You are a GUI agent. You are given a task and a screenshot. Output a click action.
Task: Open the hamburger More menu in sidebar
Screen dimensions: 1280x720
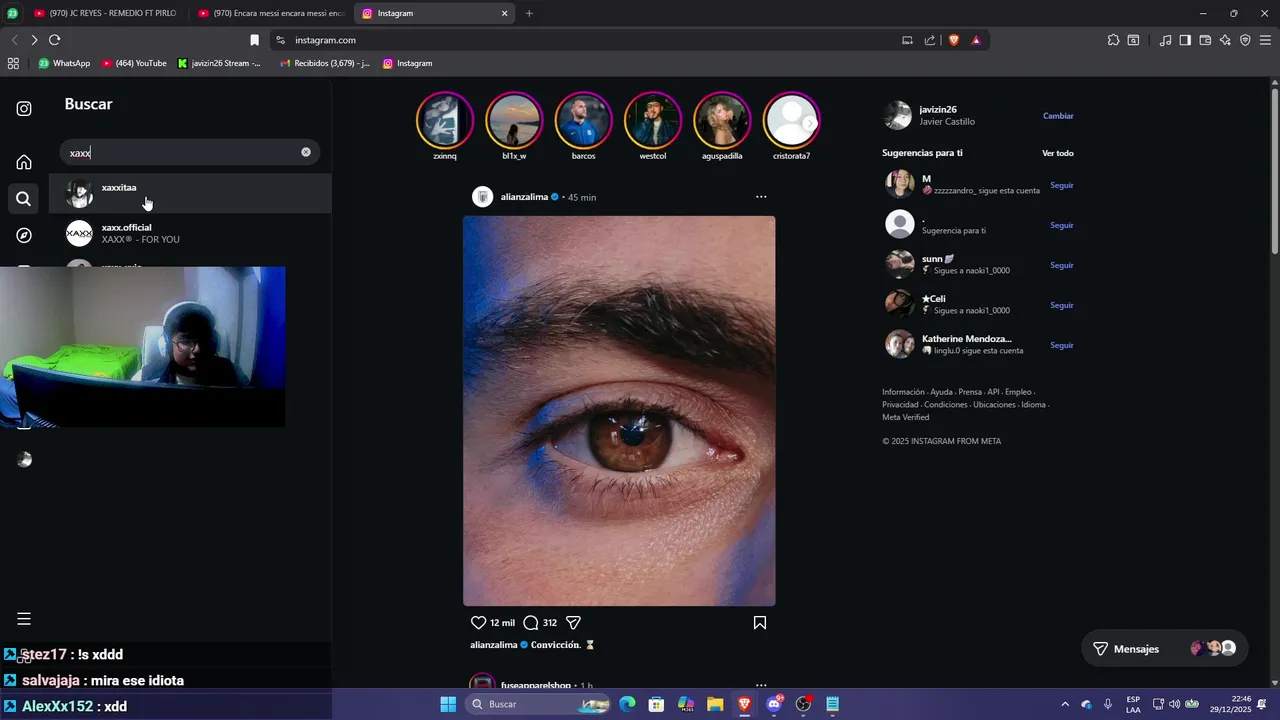click(x=24, y=619)
